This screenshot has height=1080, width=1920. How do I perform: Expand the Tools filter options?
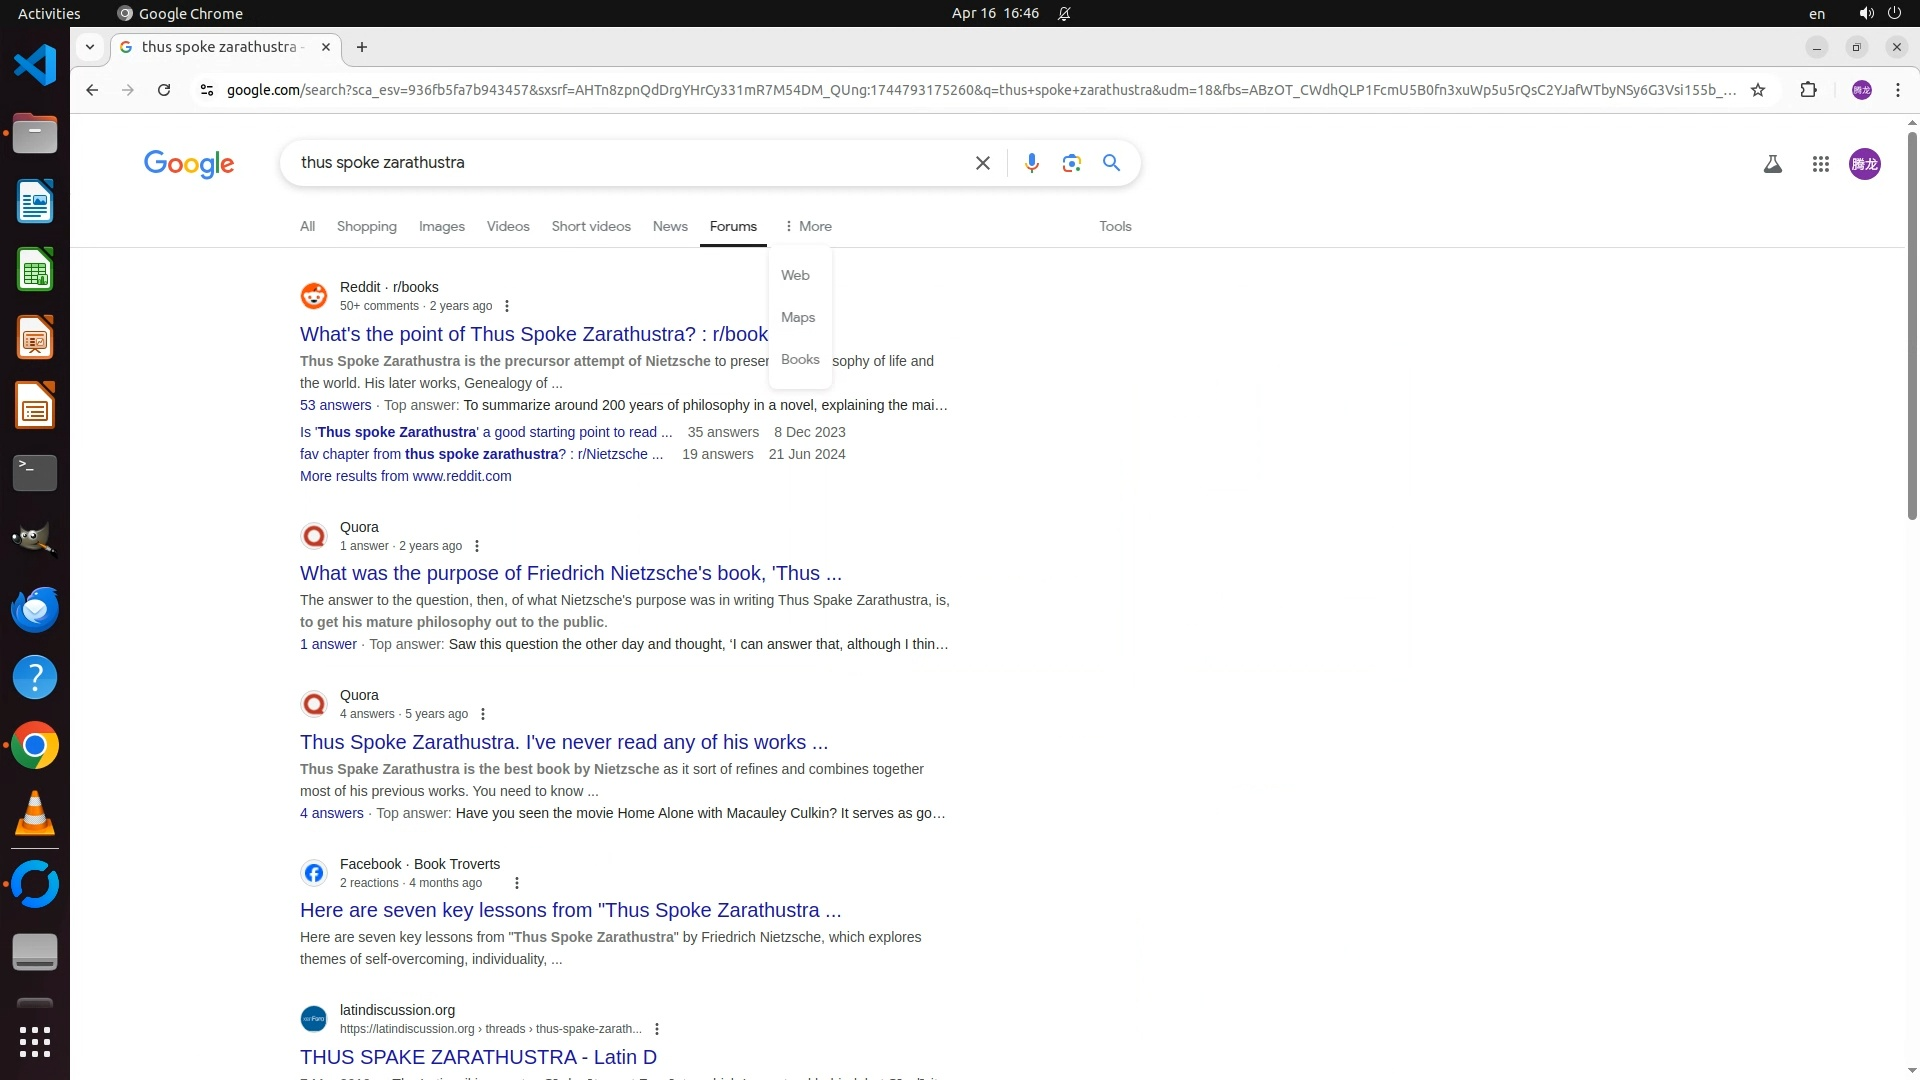1114,226
